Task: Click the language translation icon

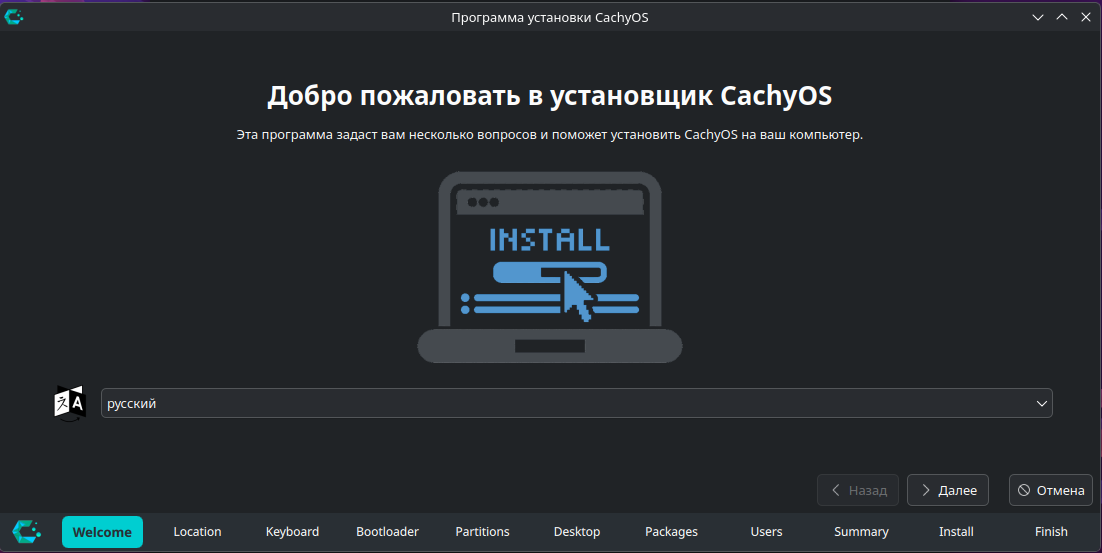Action: tap(70, 403)
